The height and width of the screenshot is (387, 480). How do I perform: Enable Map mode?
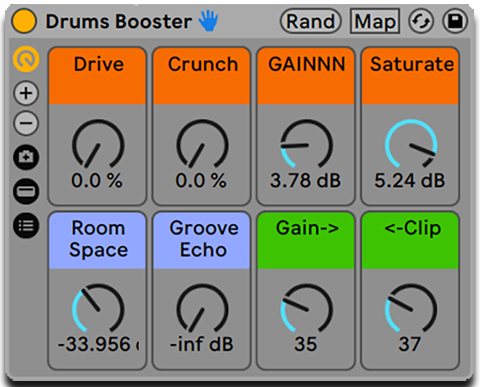tap(375, 21)
